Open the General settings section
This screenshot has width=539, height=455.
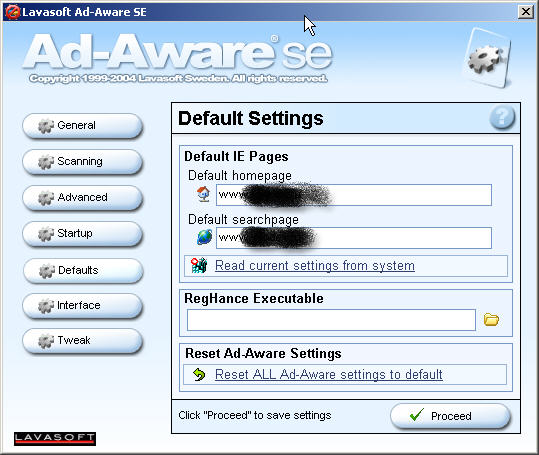click(82, 126)
